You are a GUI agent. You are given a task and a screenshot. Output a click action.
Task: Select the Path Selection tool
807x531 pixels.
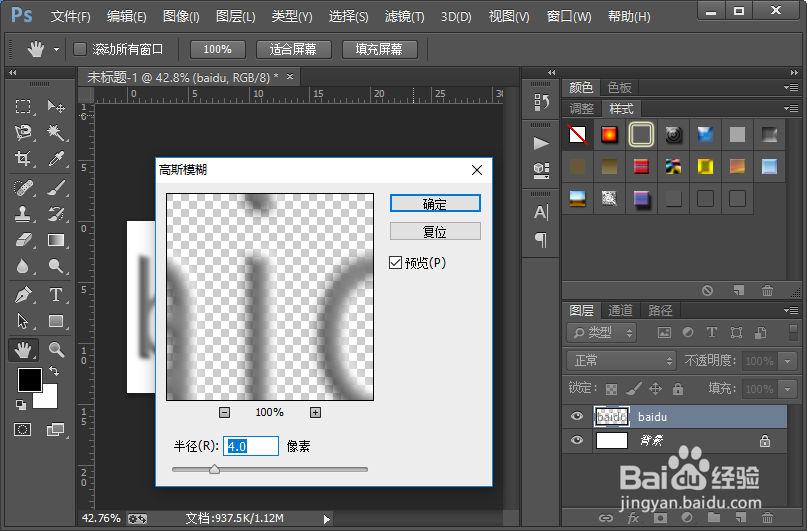tap(23, 321)
